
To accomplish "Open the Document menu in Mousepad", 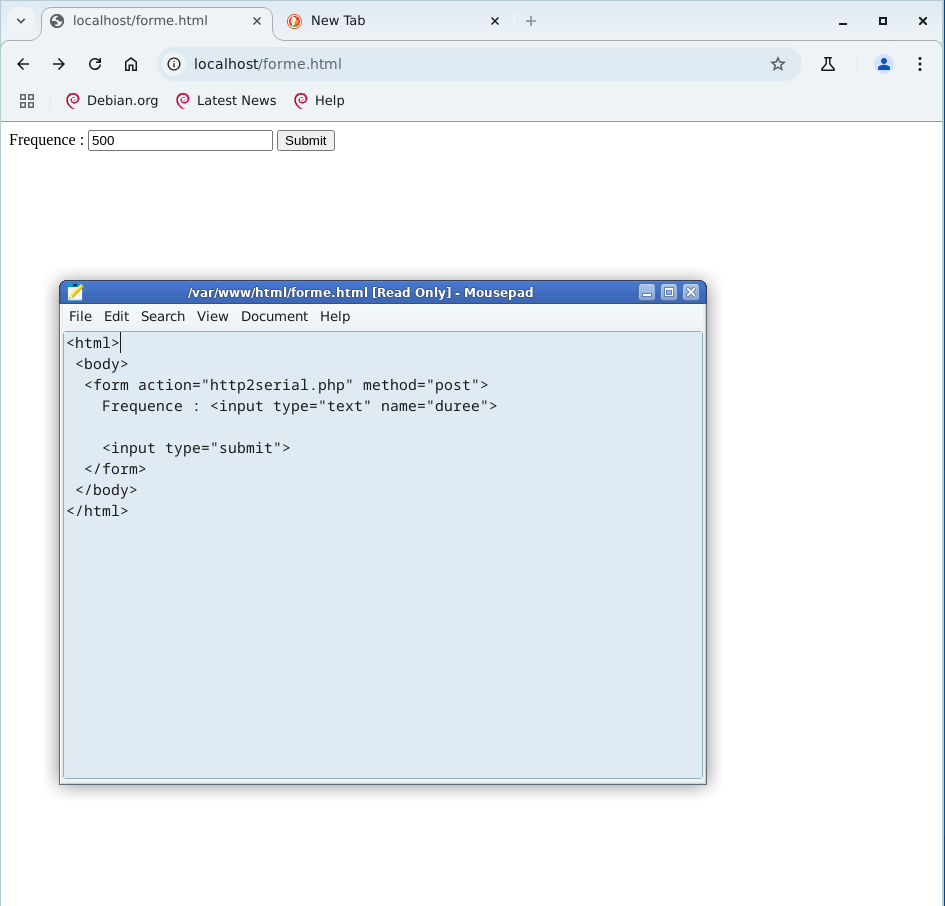I will (274, 316).
